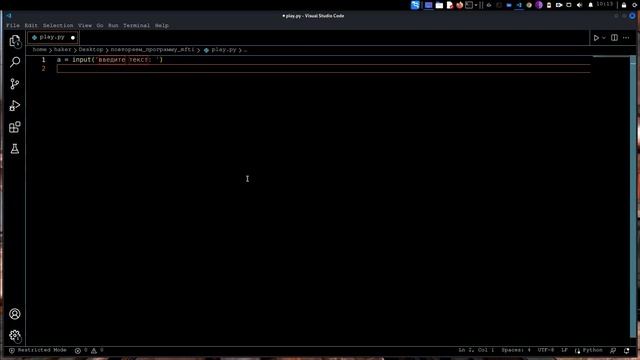Click the empty second editor line

(324, 69)
